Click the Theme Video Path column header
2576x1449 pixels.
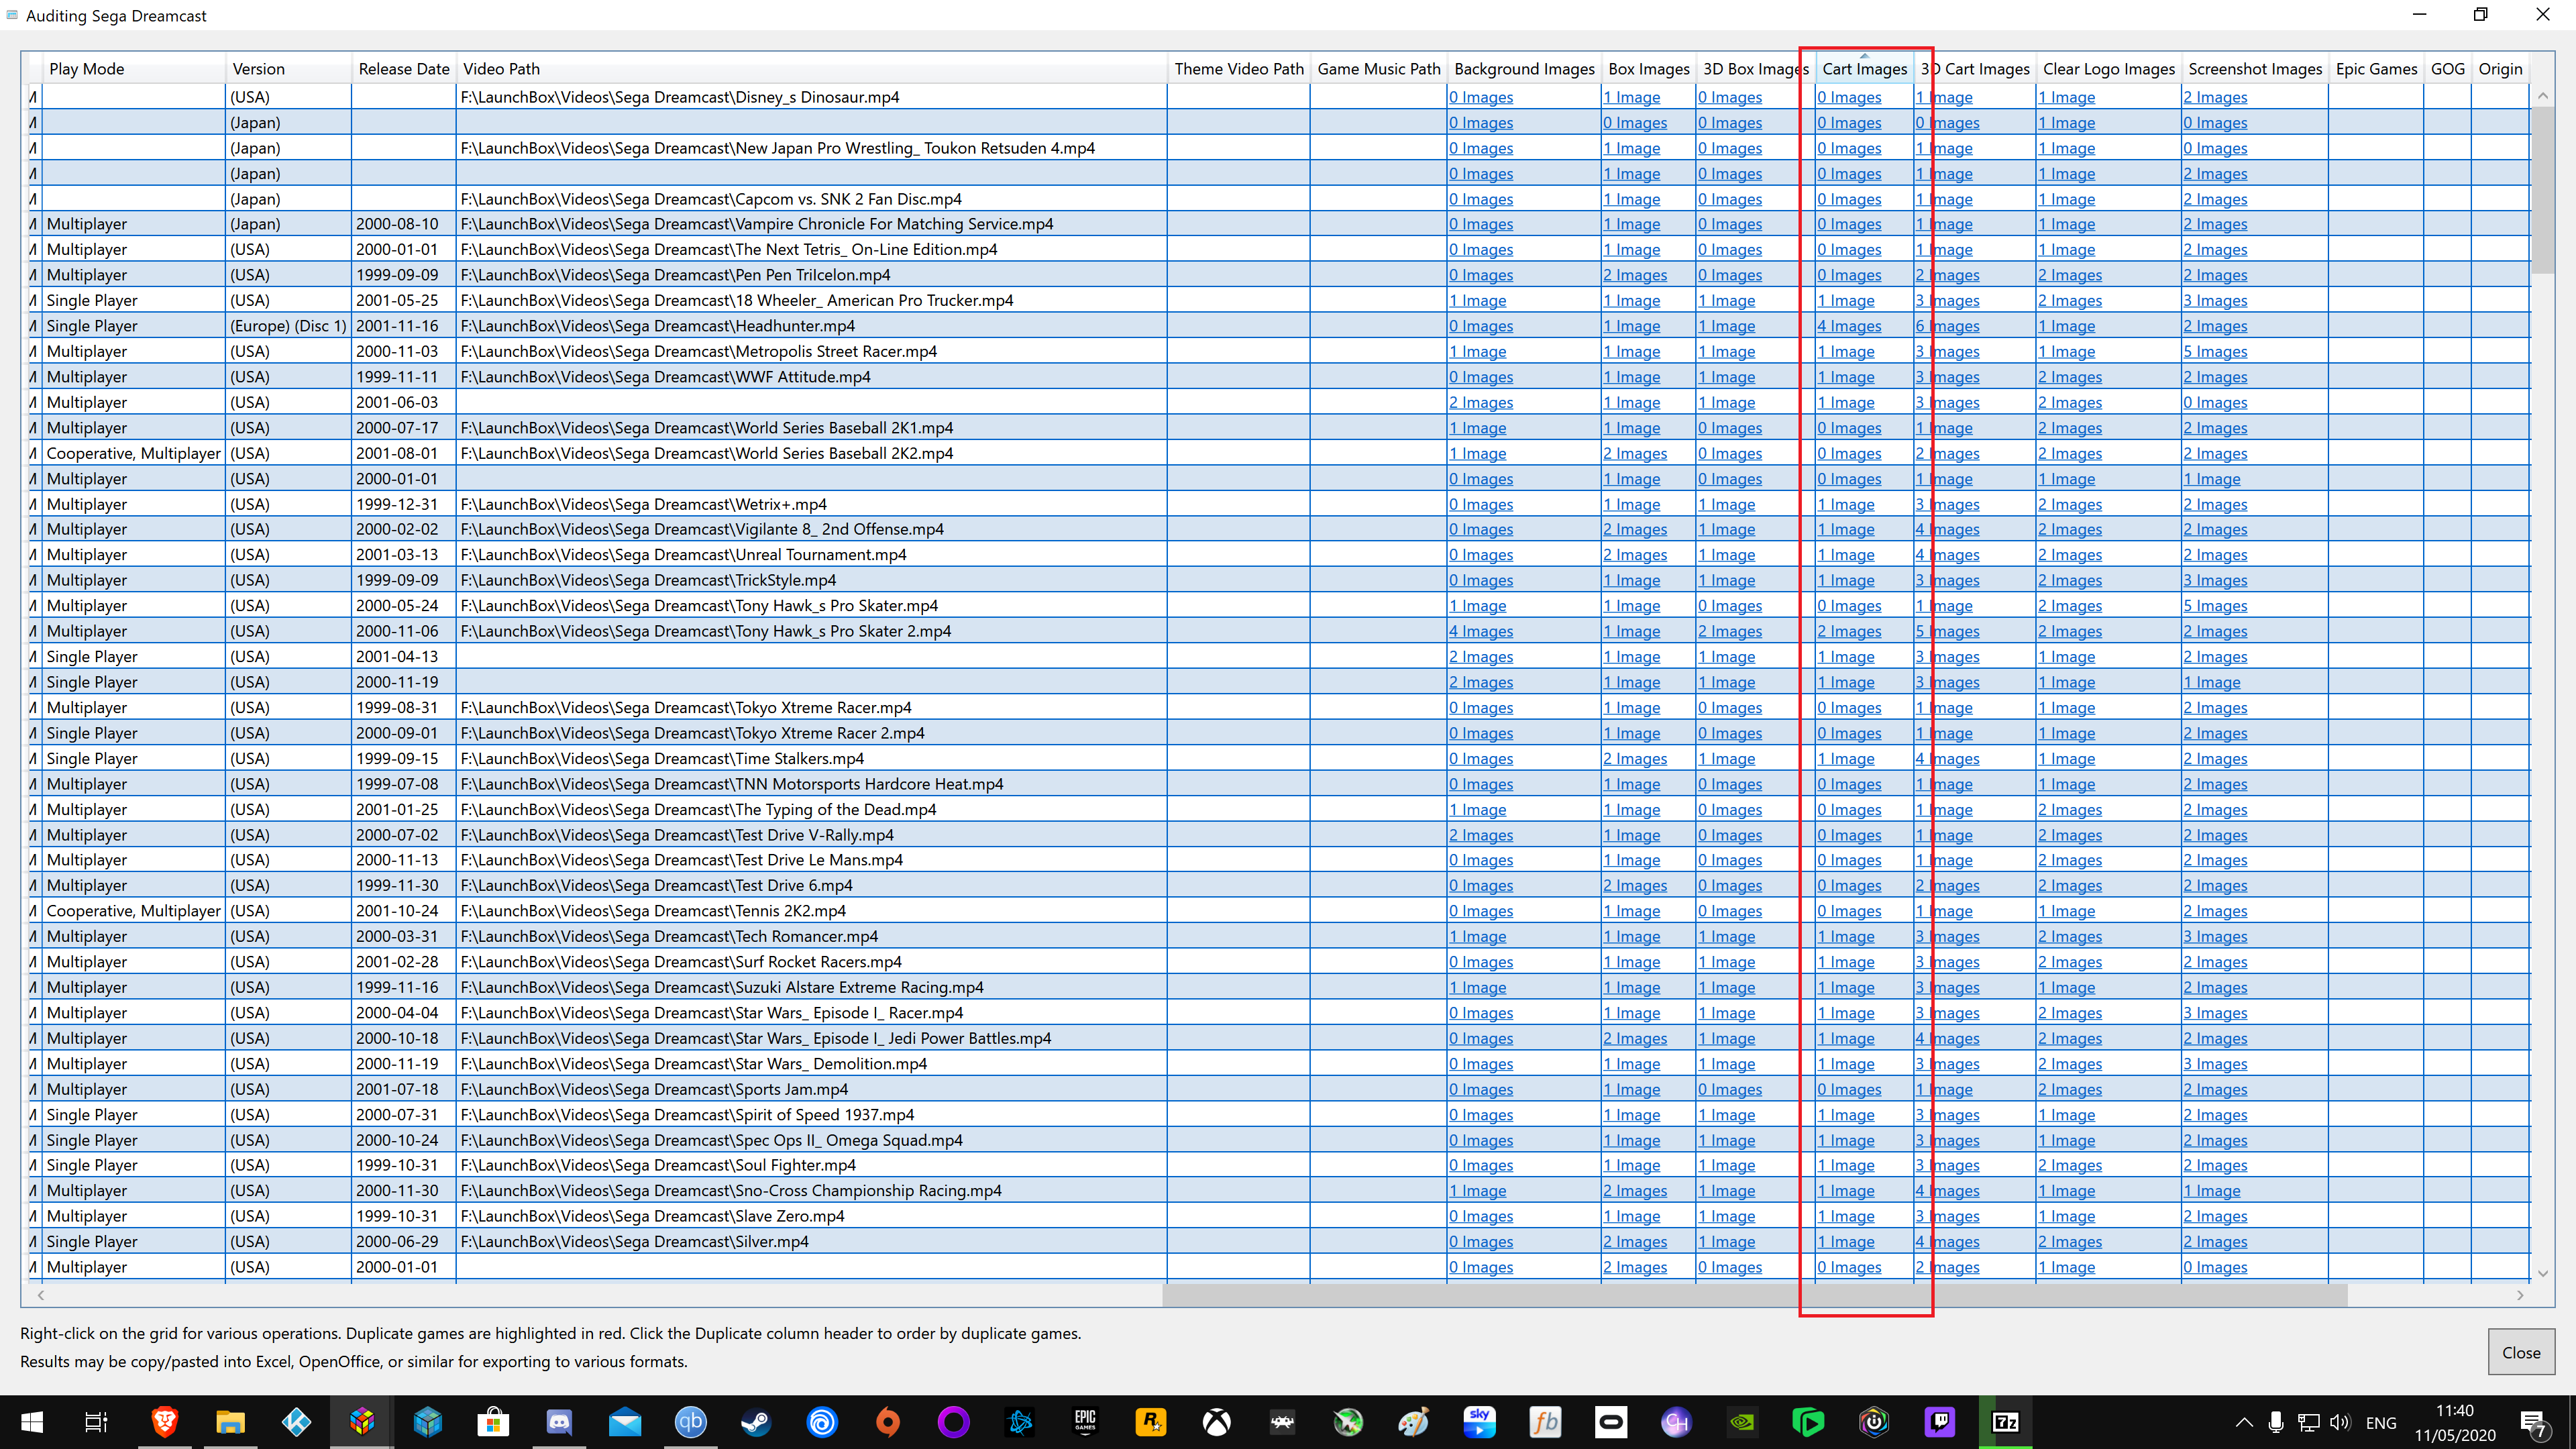tap(1239, 69)
